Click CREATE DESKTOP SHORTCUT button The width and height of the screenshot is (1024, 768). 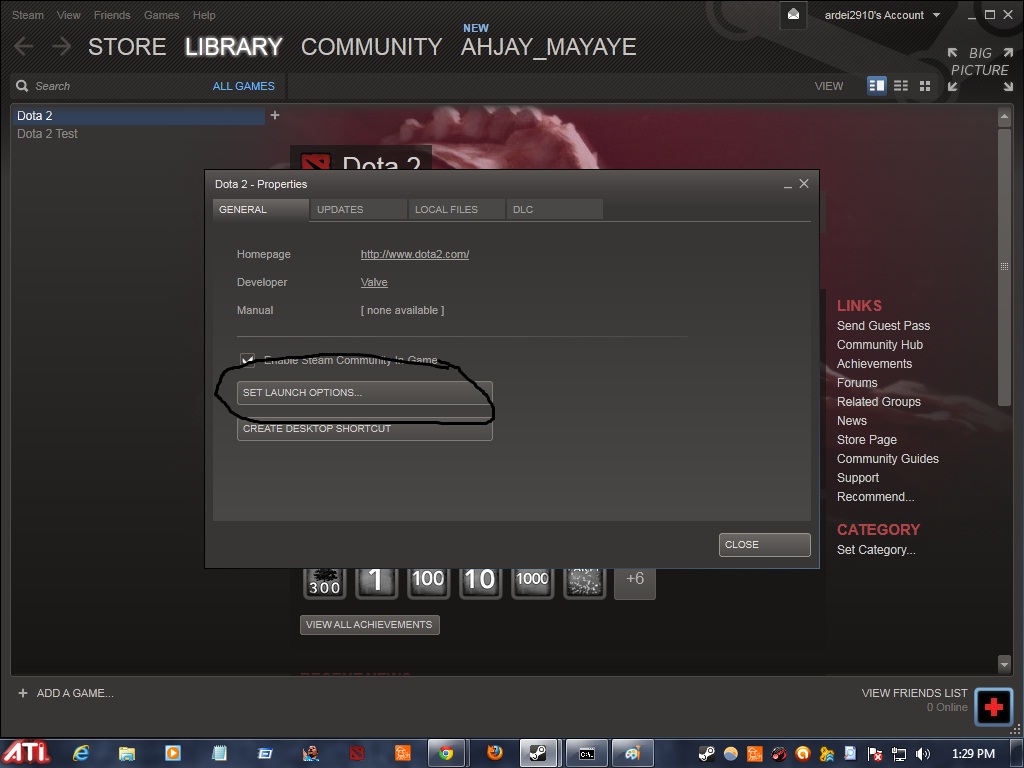click(x=364, y=429)
